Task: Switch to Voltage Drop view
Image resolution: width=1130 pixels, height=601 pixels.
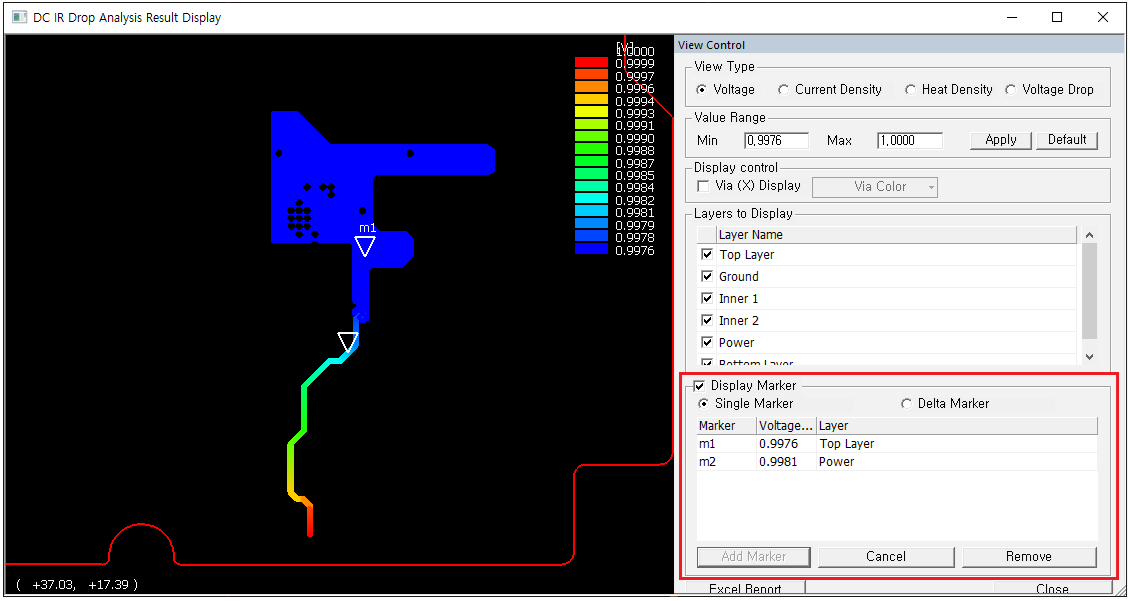Action: point(1011,90)
